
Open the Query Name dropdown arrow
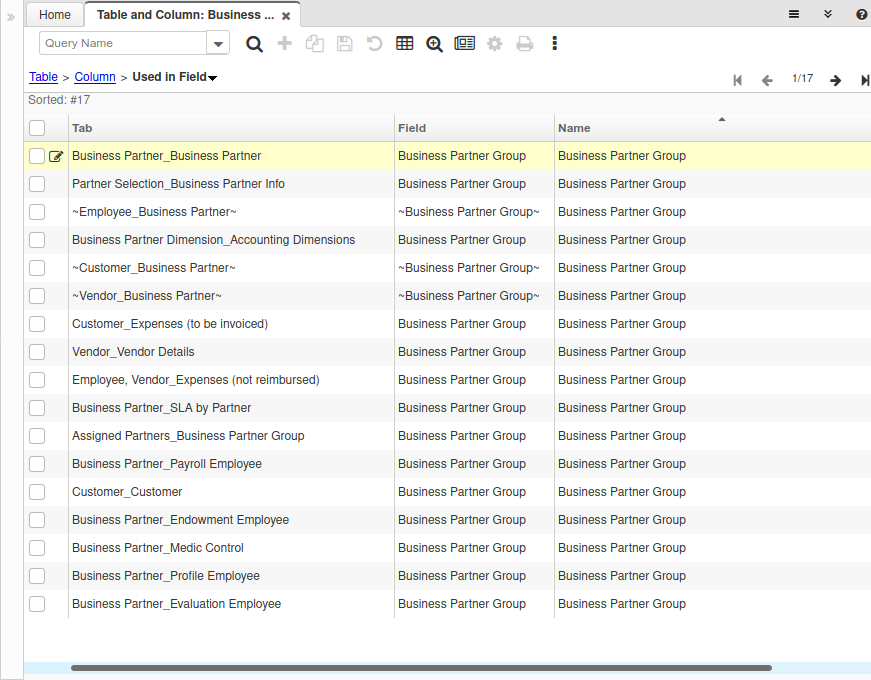(218, 44)
